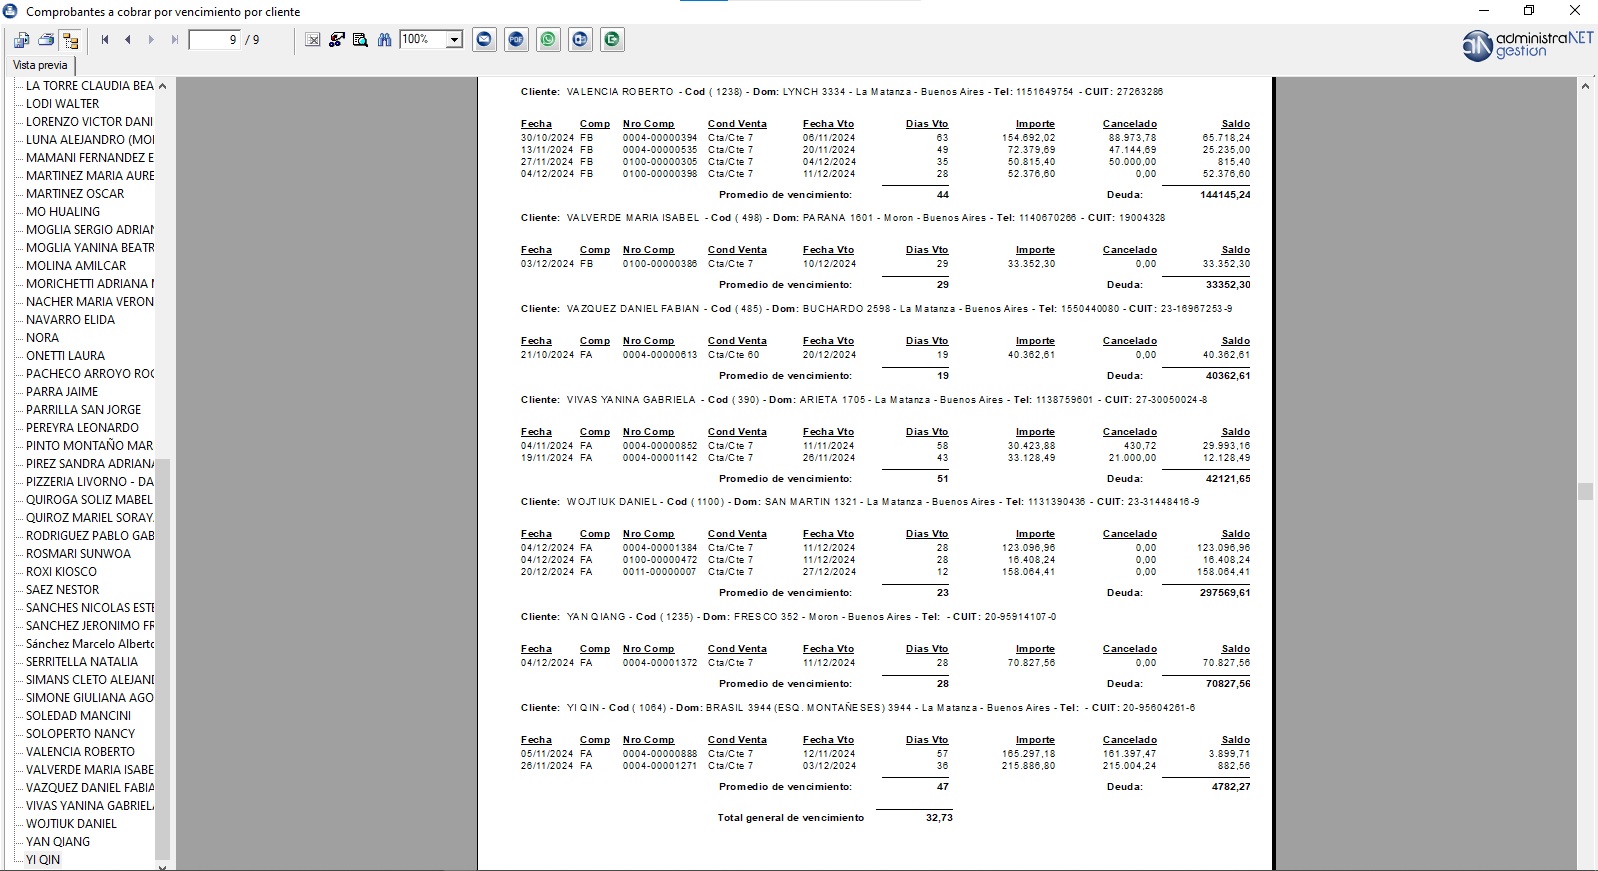
Task: Go to the last page arrow
Action: [175, 40]
